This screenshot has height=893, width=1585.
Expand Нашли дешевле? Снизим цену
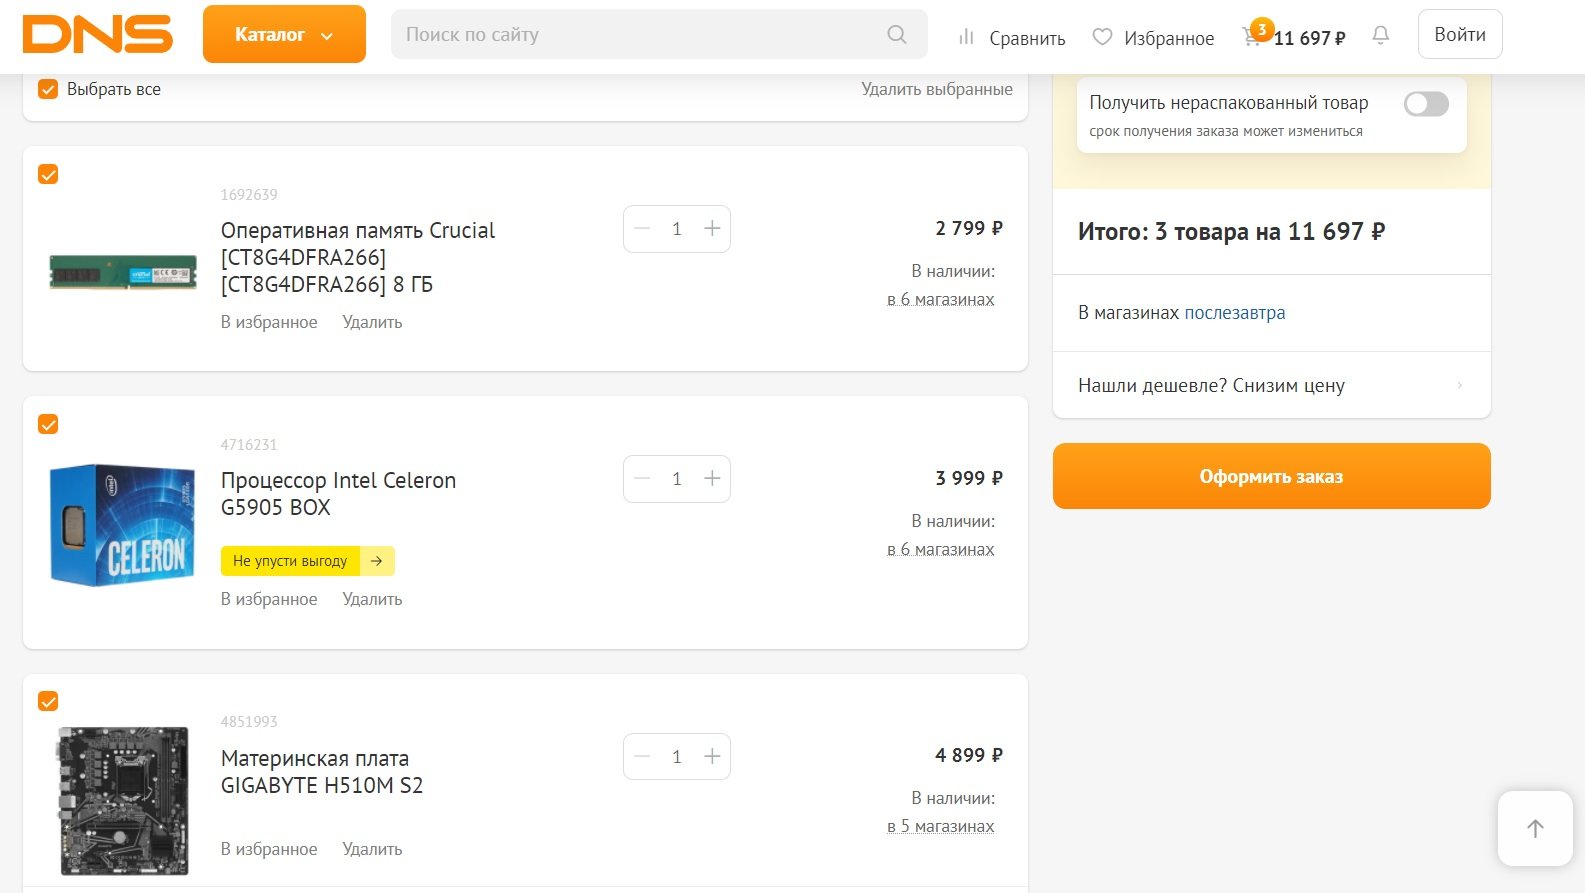point(1271,385)
